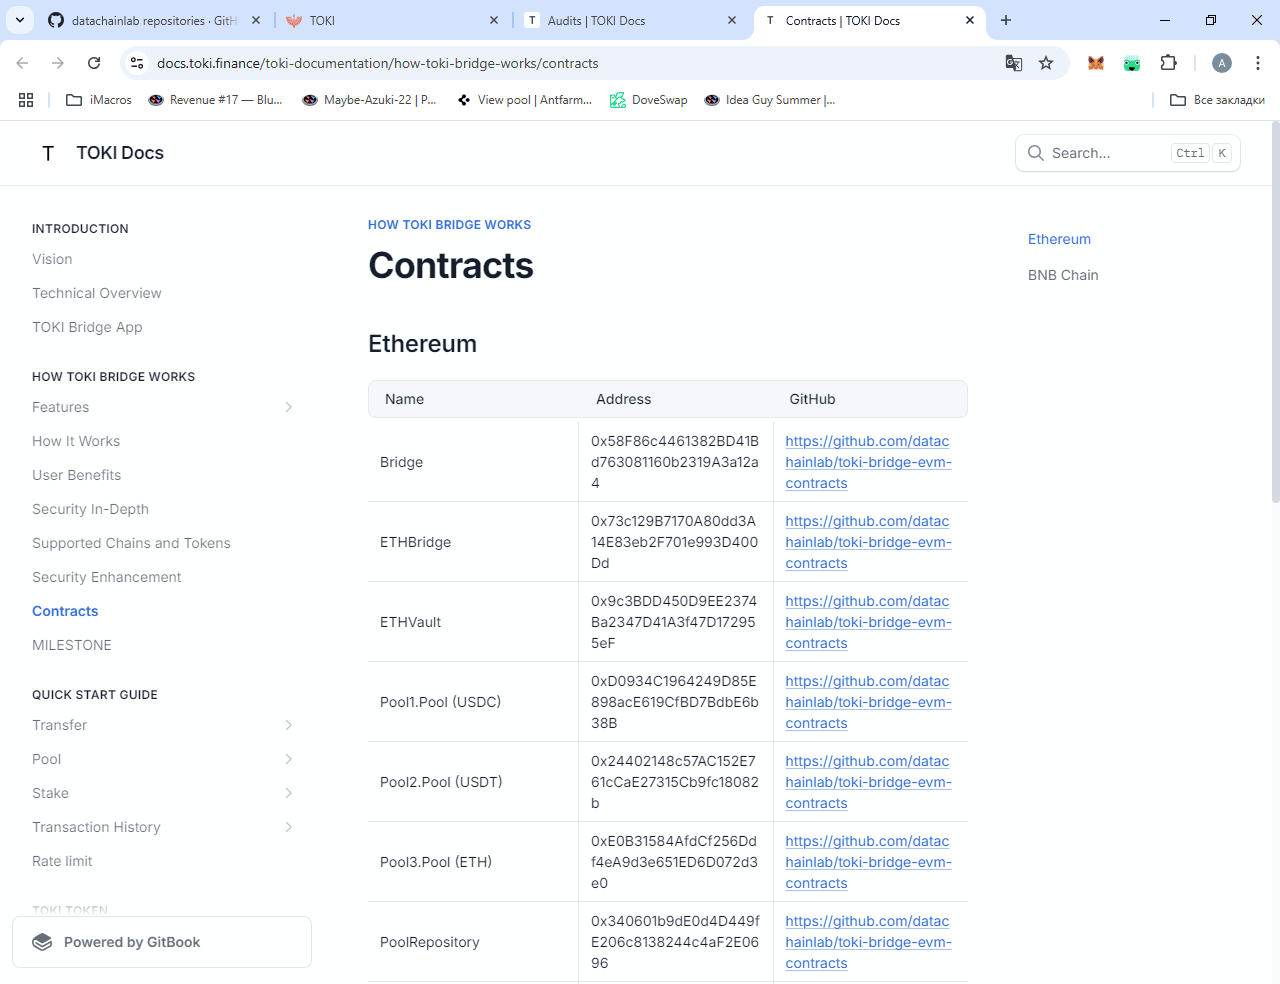Open the Pool3.Pool (ETH) GitHub link
Screen dimensions: 1280x984
coord(868,862)
